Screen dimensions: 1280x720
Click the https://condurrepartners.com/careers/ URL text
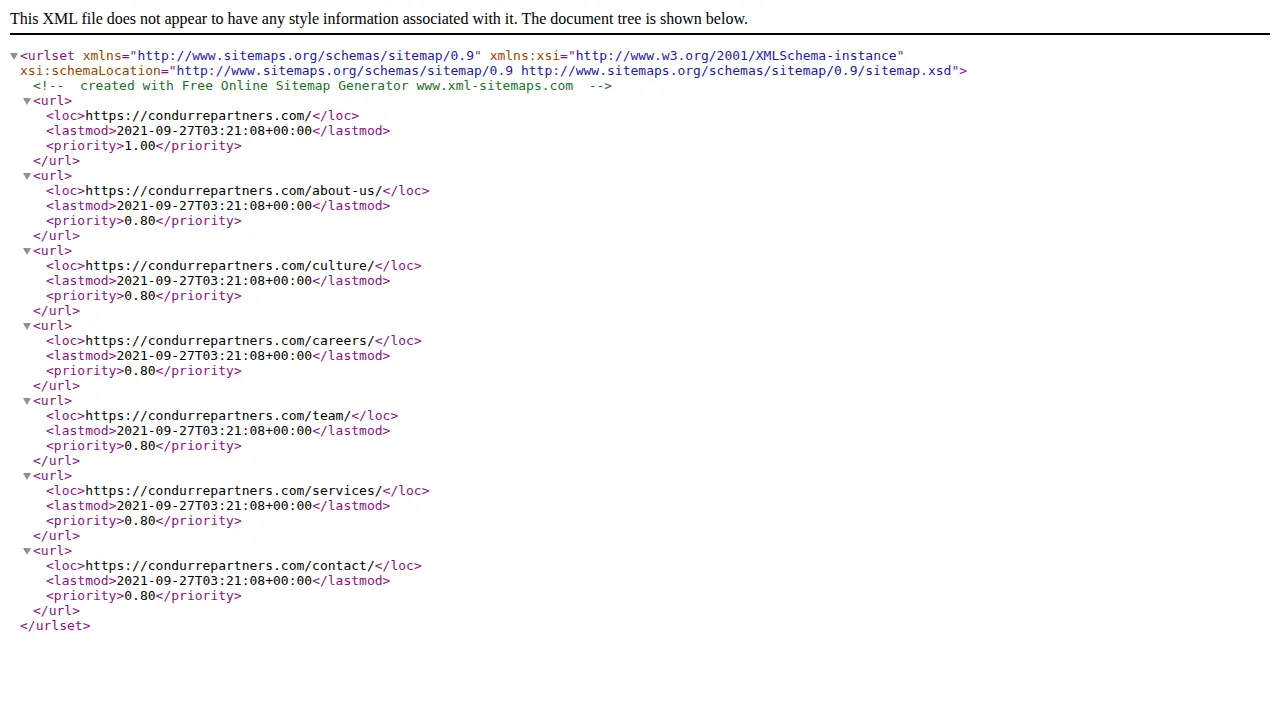(230, 341)
